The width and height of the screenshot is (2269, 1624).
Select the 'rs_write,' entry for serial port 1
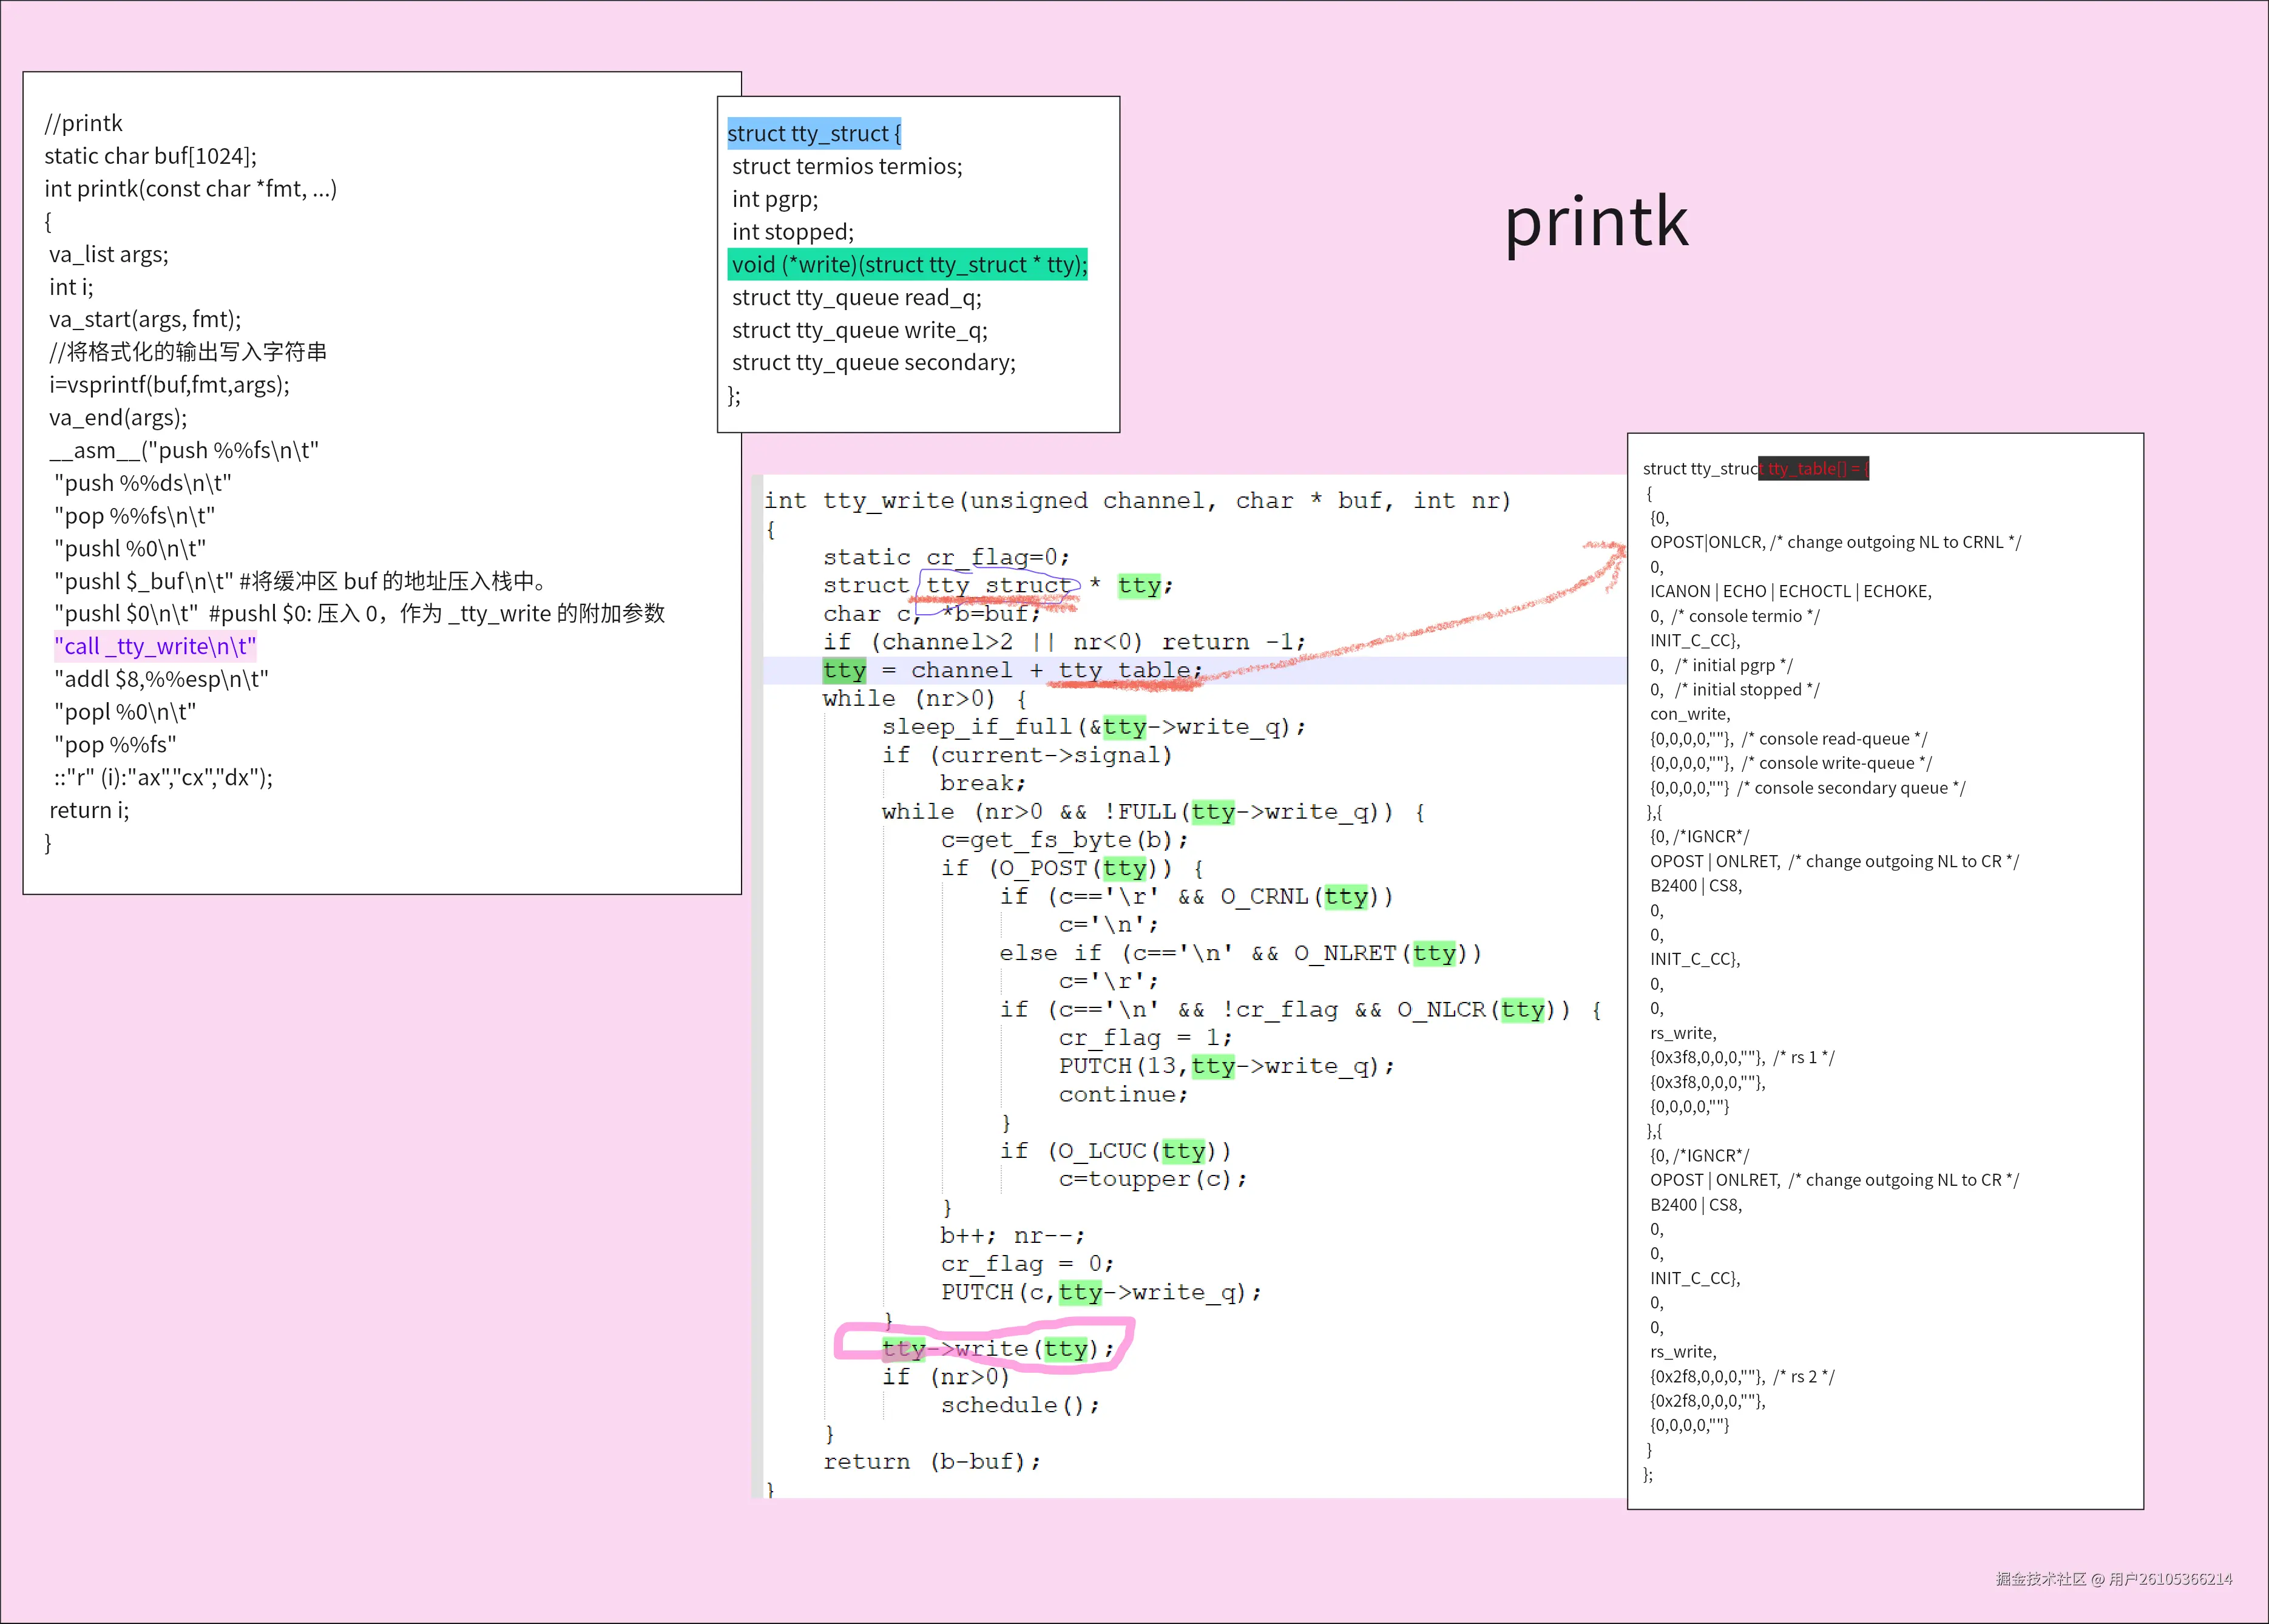(1682, 1033)
